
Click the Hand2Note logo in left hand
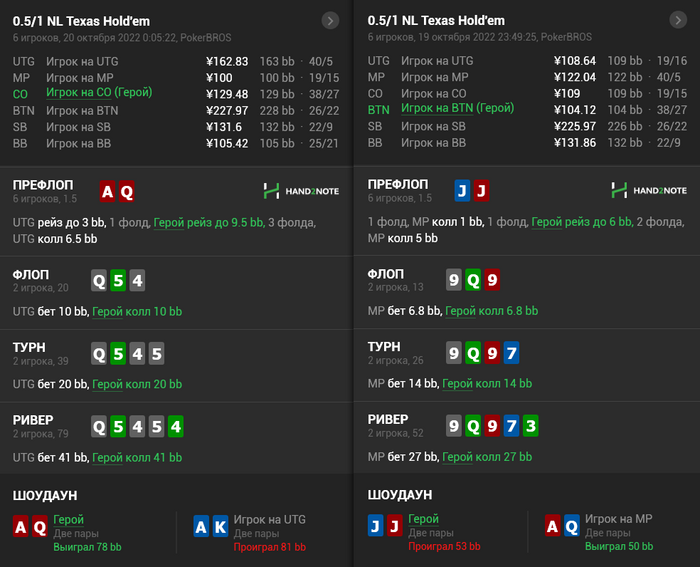pos(301,191)
